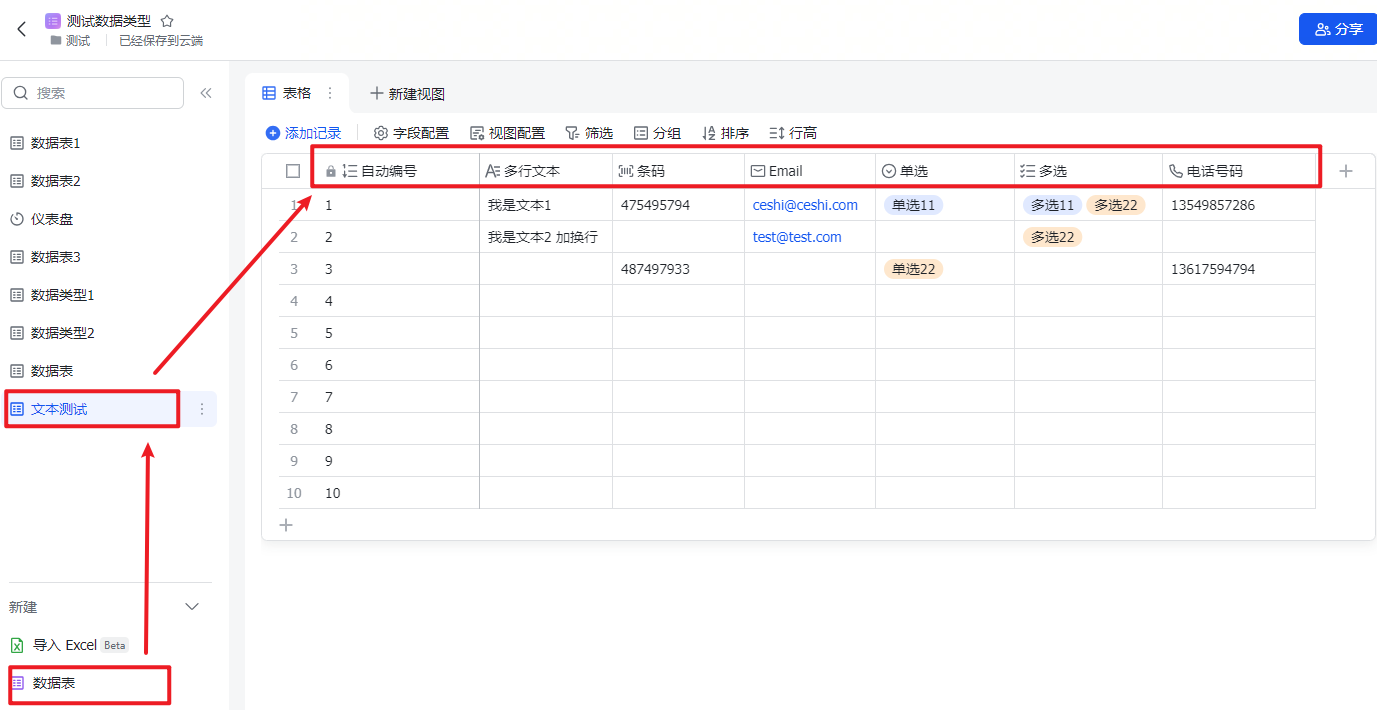Open the ceshi@ceshi.com email link
Image resolution: width=1377 pixels, height=710 pixels.
coord(805,205)
